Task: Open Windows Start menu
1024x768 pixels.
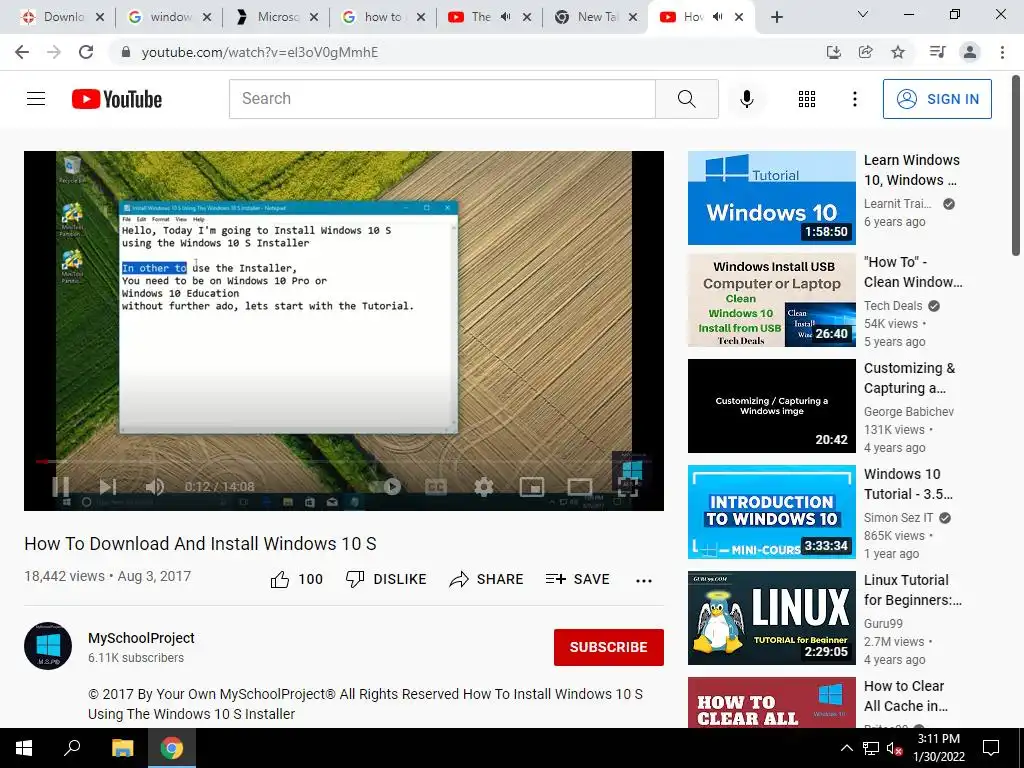Action: pos(24,748)
